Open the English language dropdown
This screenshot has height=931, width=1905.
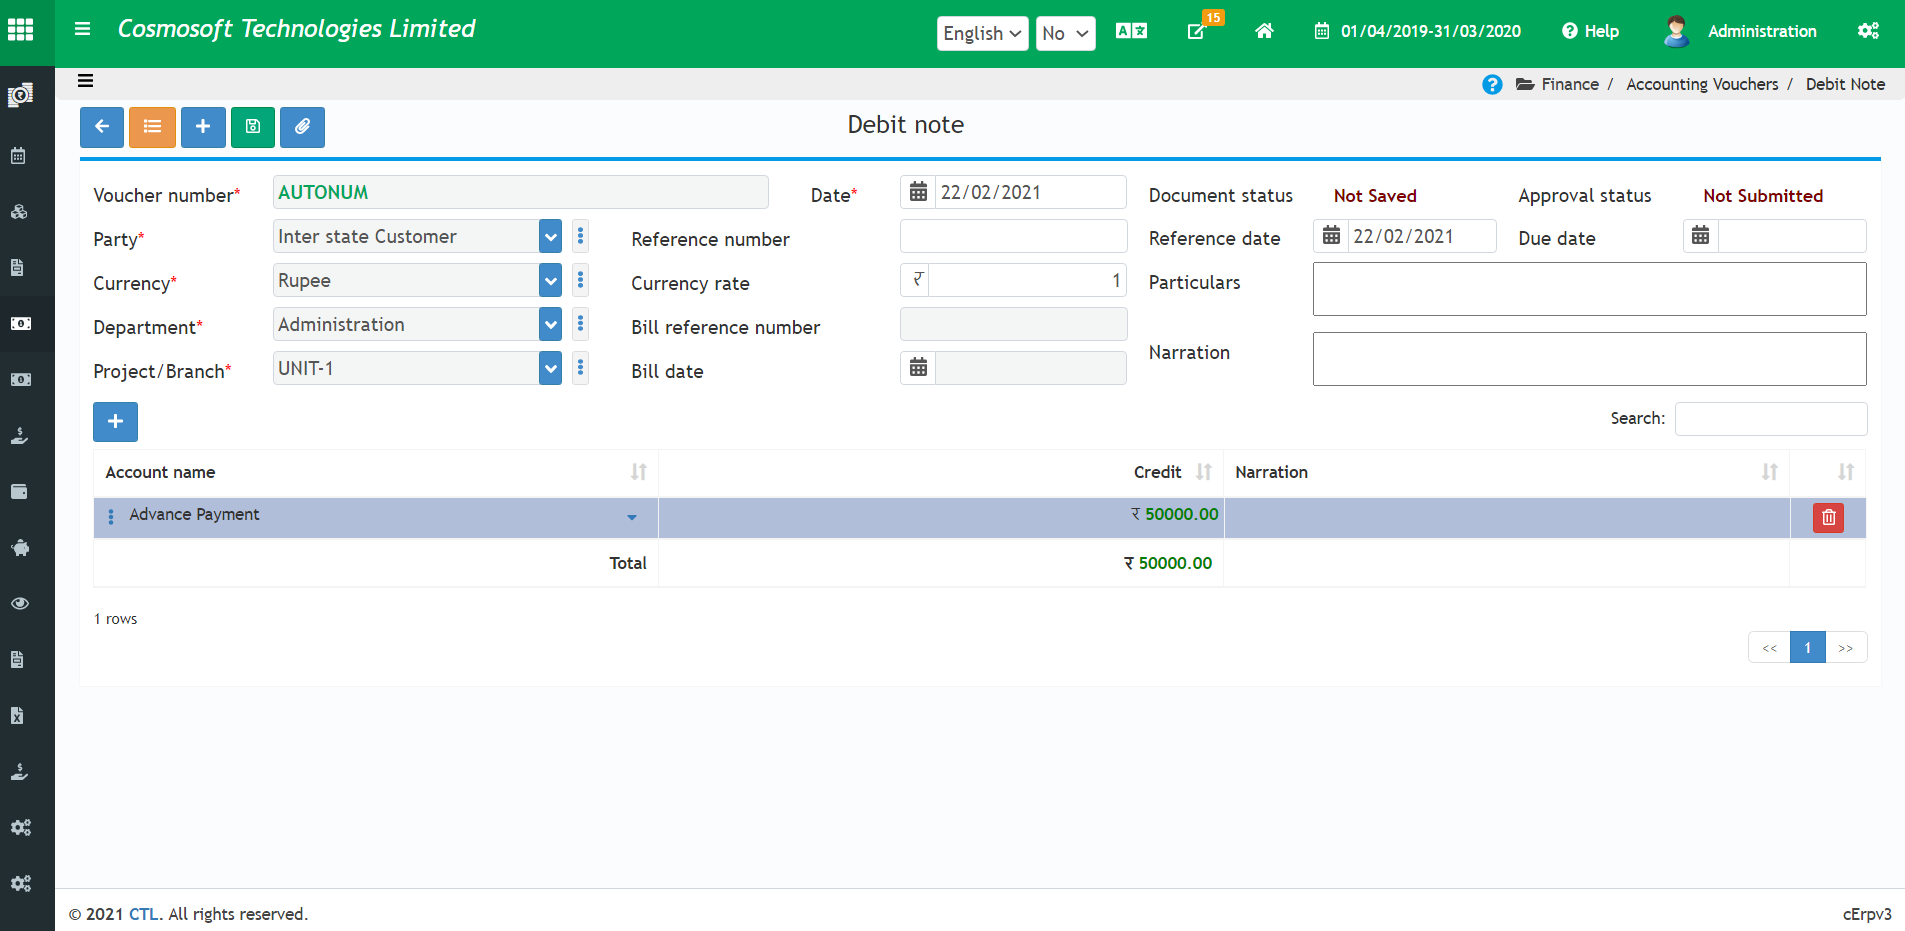click(x=982, y=33)
